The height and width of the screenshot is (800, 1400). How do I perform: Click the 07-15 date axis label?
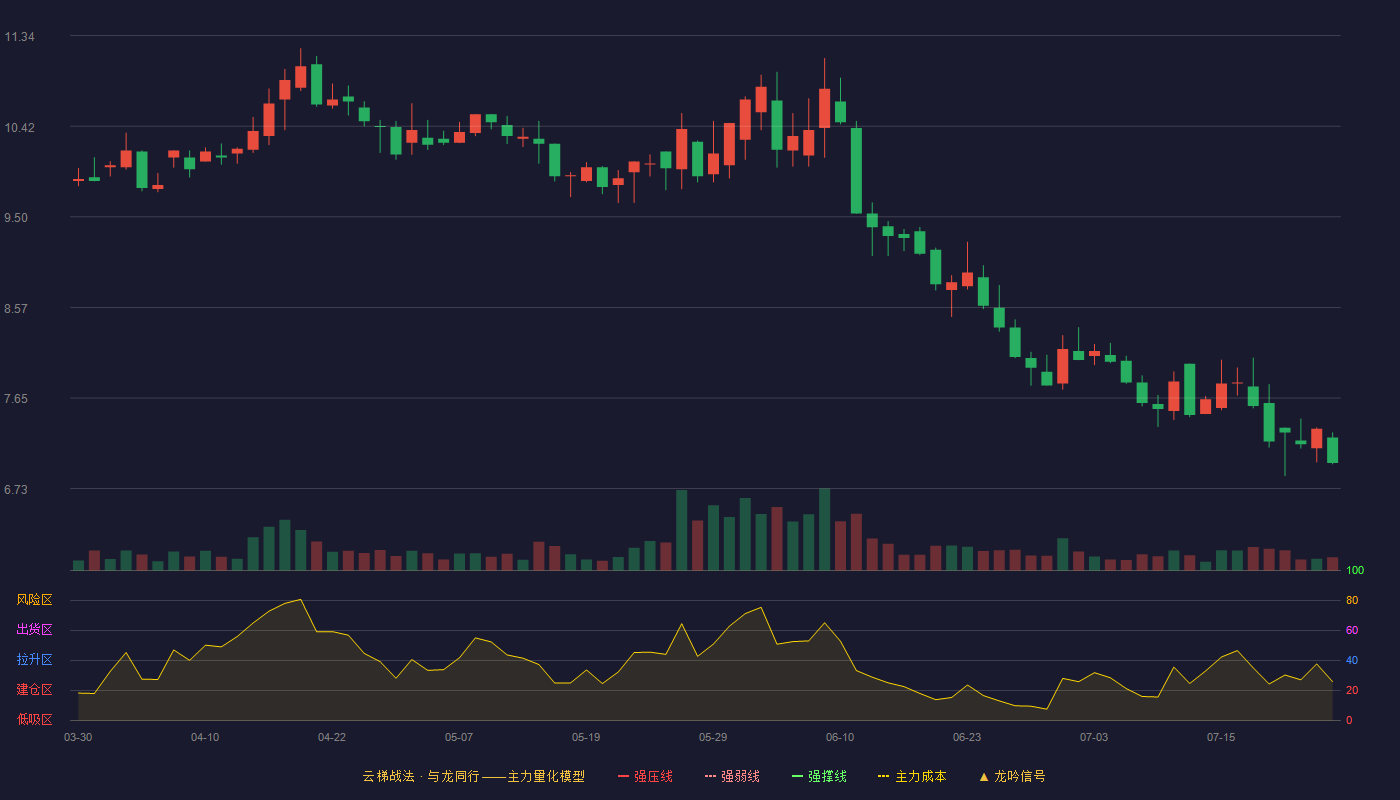[1221, 737]
